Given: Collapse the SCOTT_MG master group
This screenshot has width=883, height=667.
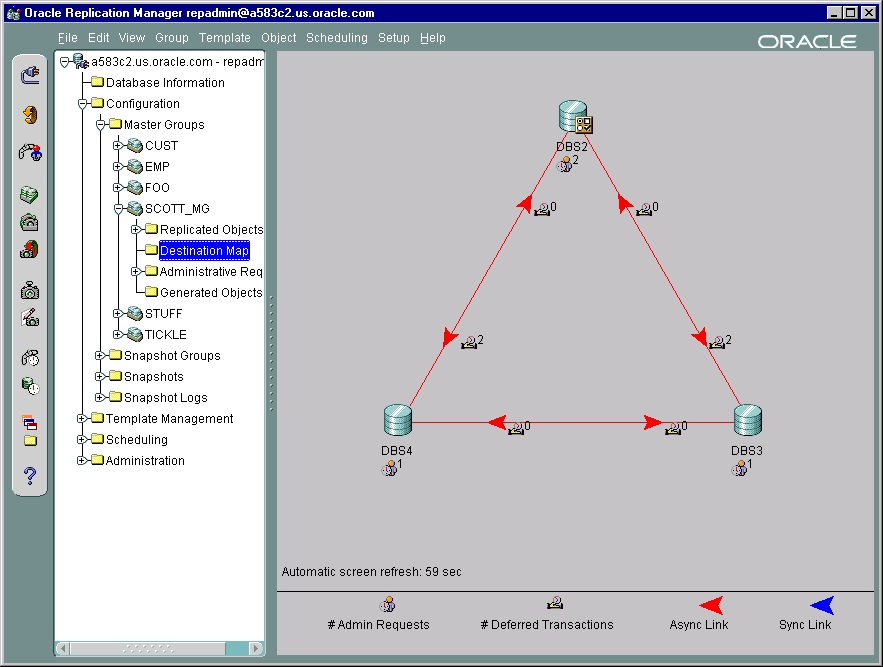Looking at the screenshot, I should point(117,209).
